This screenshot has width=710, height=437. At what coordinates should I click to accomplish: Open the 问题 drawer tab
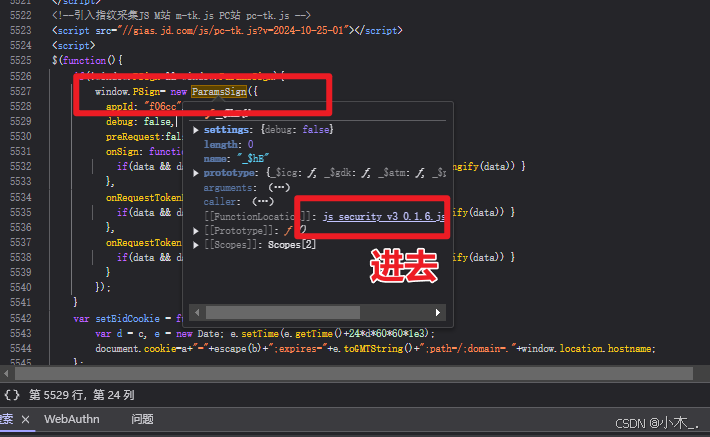click(x=142, y=419)
